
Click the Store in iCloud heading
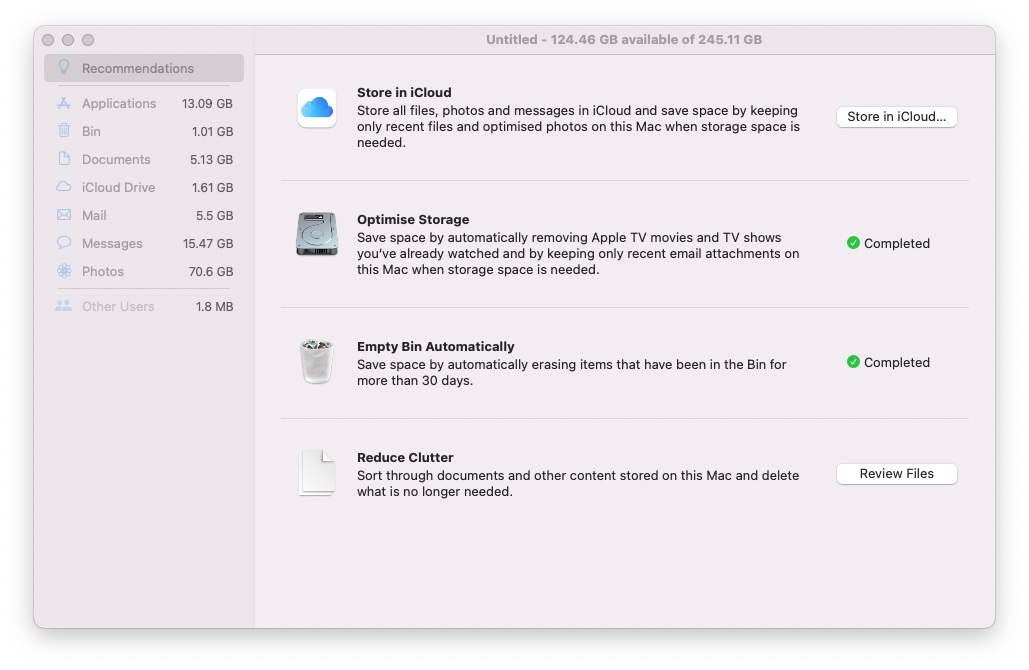click(404, 93)
